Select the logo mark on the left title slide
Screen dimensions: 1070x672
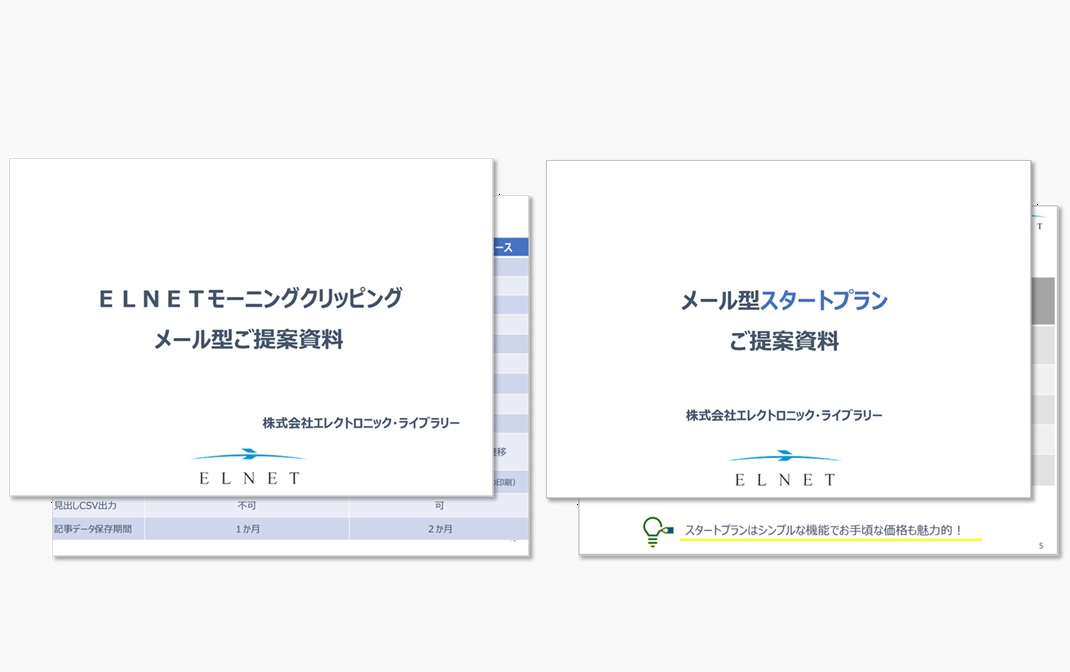[x=248, y=468]
